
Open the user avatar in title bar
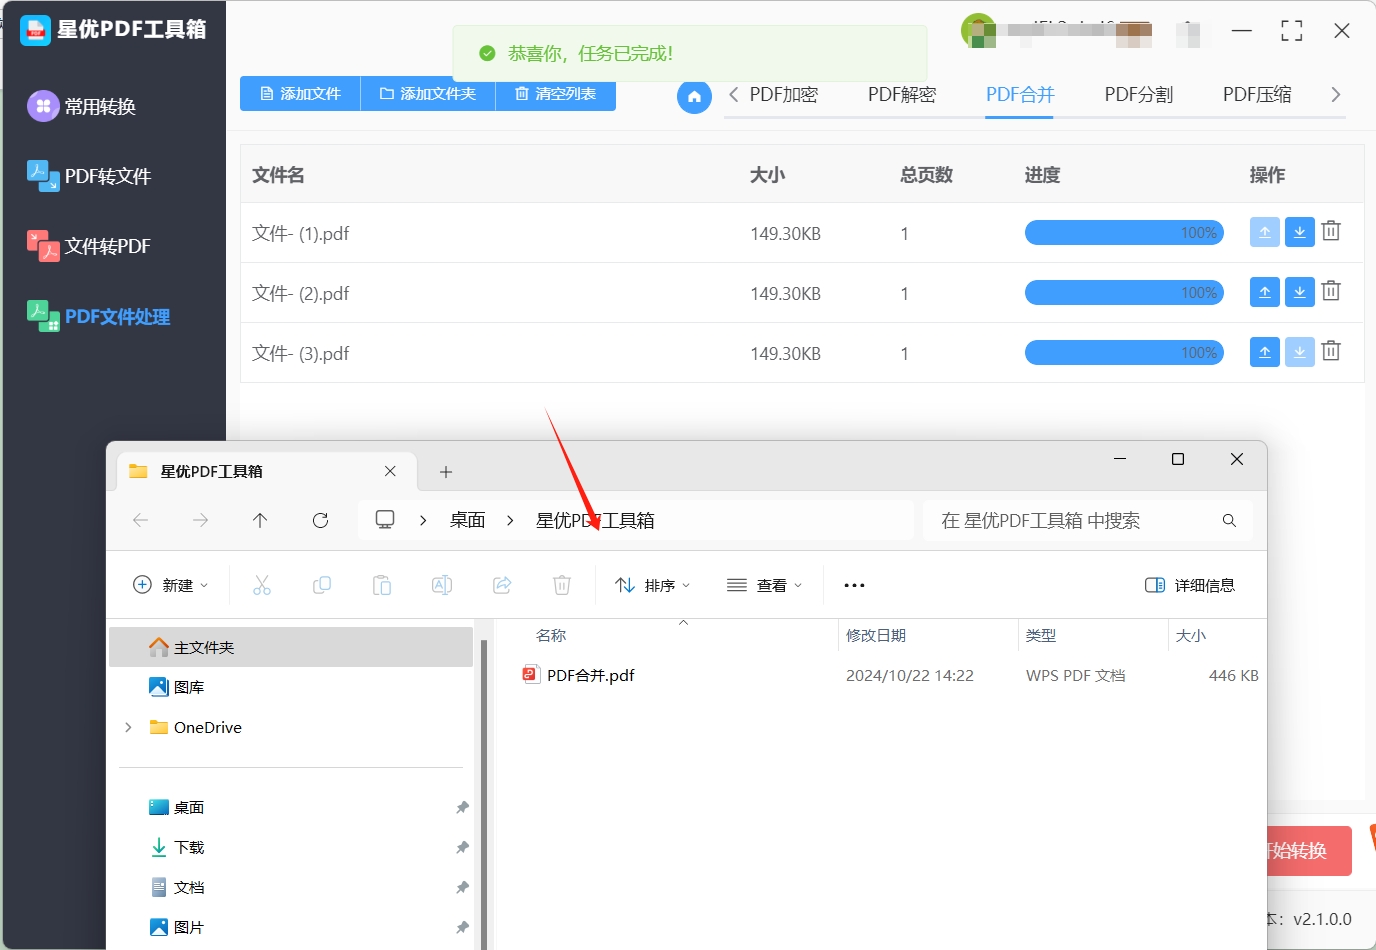(x=977, y=30)
